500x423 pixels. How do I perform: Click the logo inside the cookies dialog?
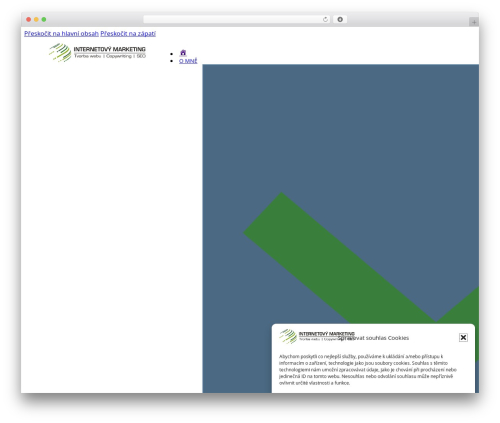(x=317, y=336)
